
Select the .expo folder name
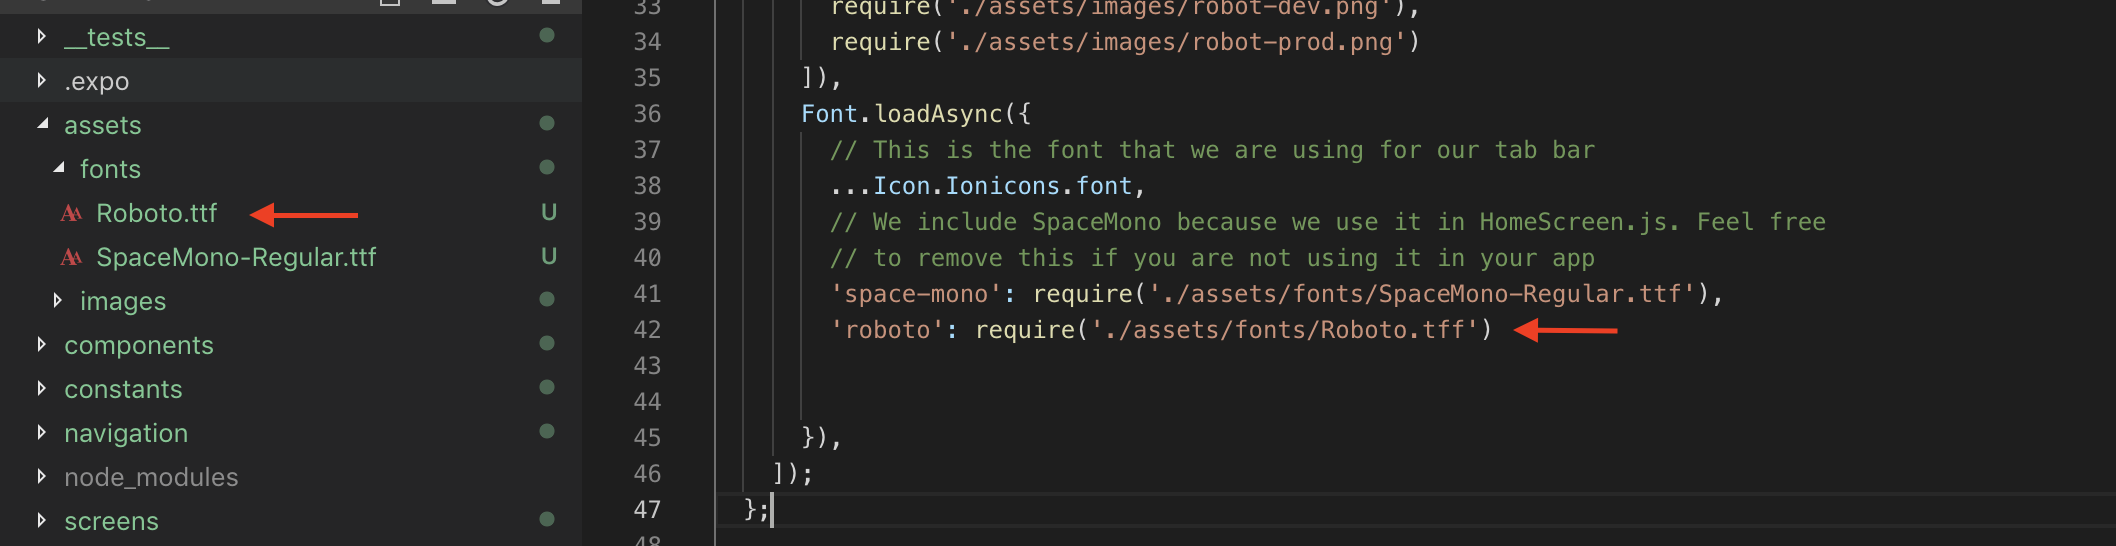pos(97,82)
